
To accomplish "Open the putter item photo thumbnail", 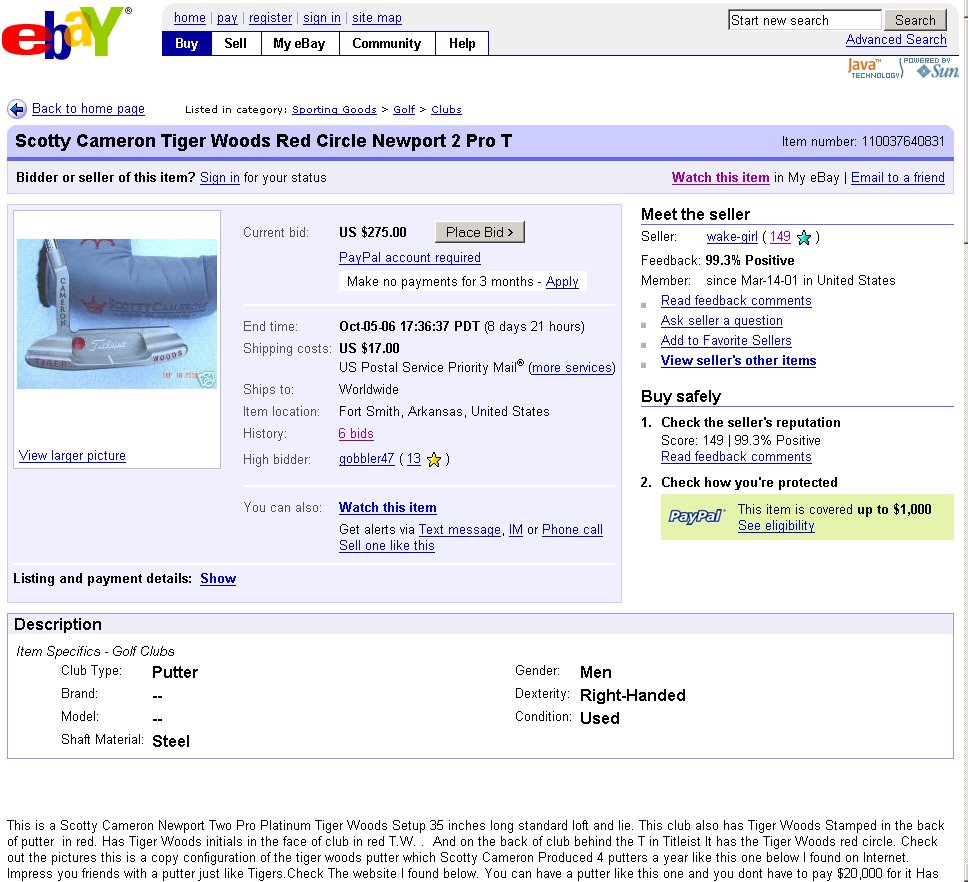I will point(117,314).
